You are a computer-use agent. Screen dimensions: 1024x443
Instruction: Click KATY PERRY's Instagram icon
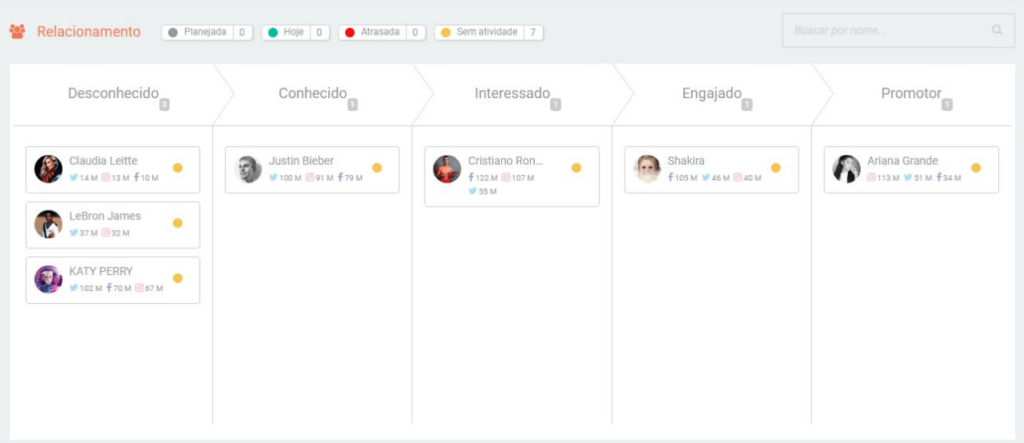(139, 287)
